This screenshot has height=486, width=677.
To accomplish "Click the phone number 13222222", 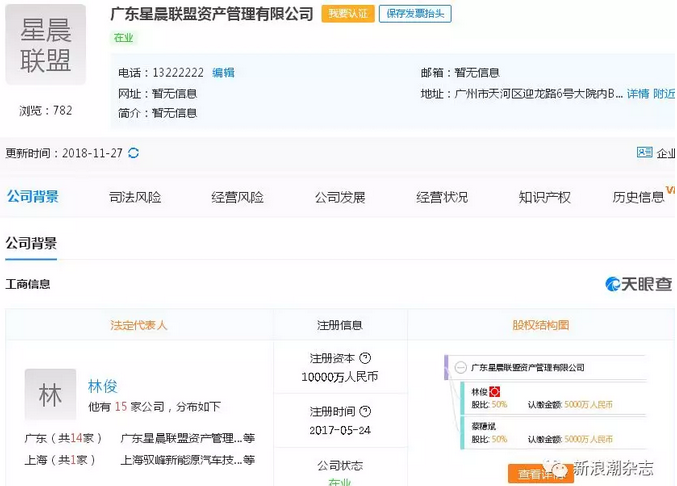I will pyautogui.click(x=178, y=73).
